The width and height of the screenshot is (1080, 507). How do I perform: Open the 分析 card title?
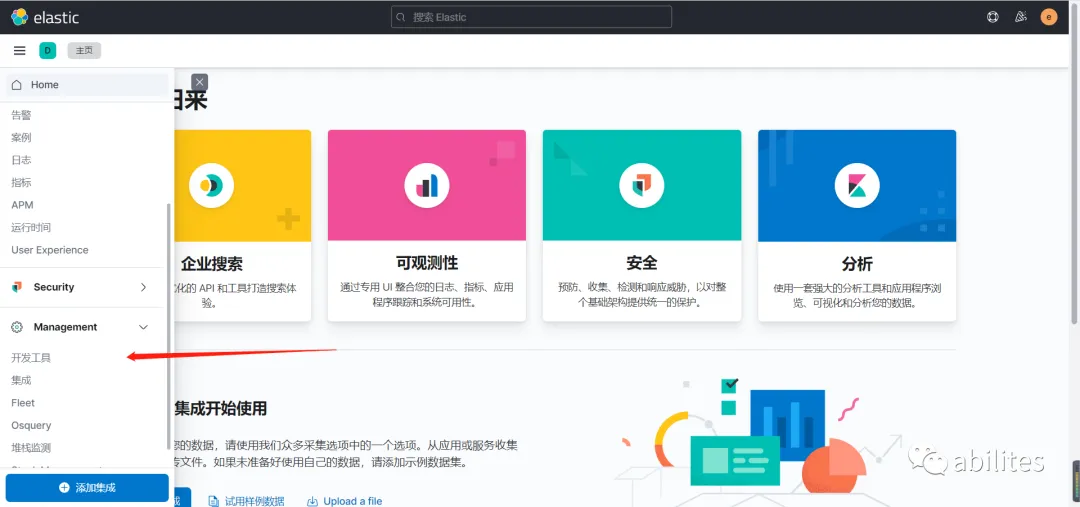857,264
